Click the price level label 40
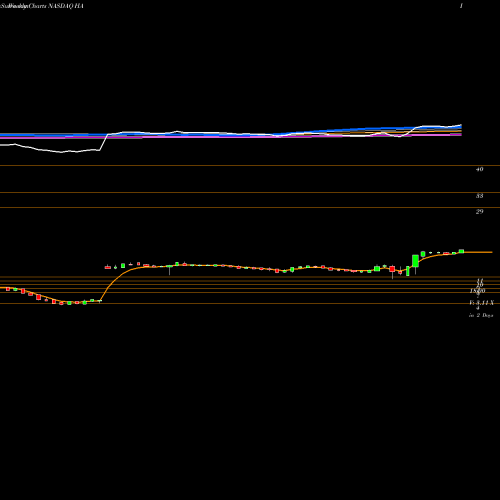Viewport: 500px width, 500px height. click(x=479, y=169)
